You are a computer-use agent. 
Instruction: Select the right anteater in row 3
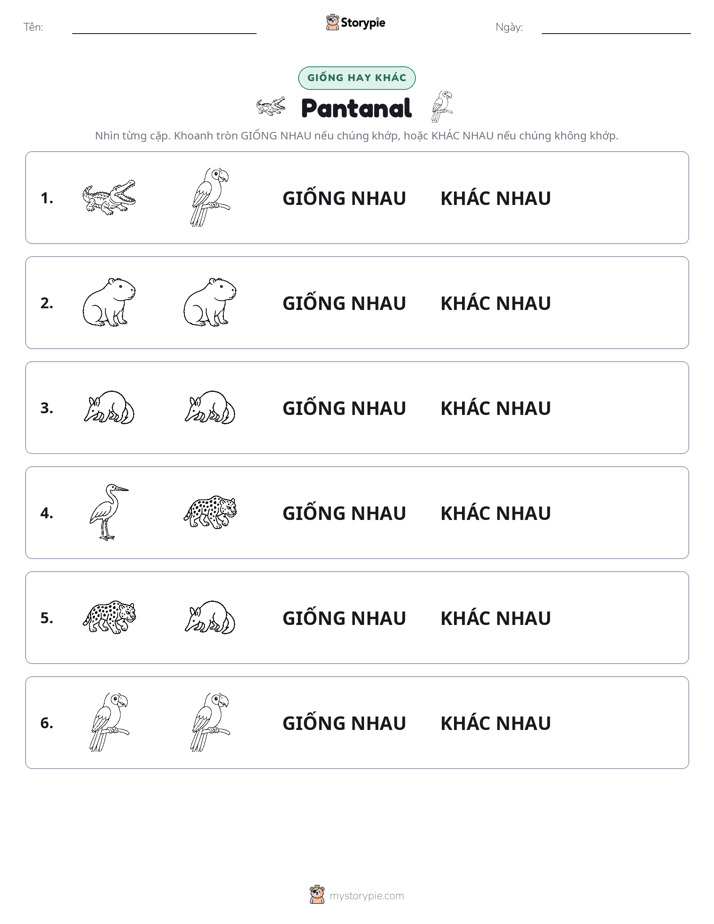210,407
